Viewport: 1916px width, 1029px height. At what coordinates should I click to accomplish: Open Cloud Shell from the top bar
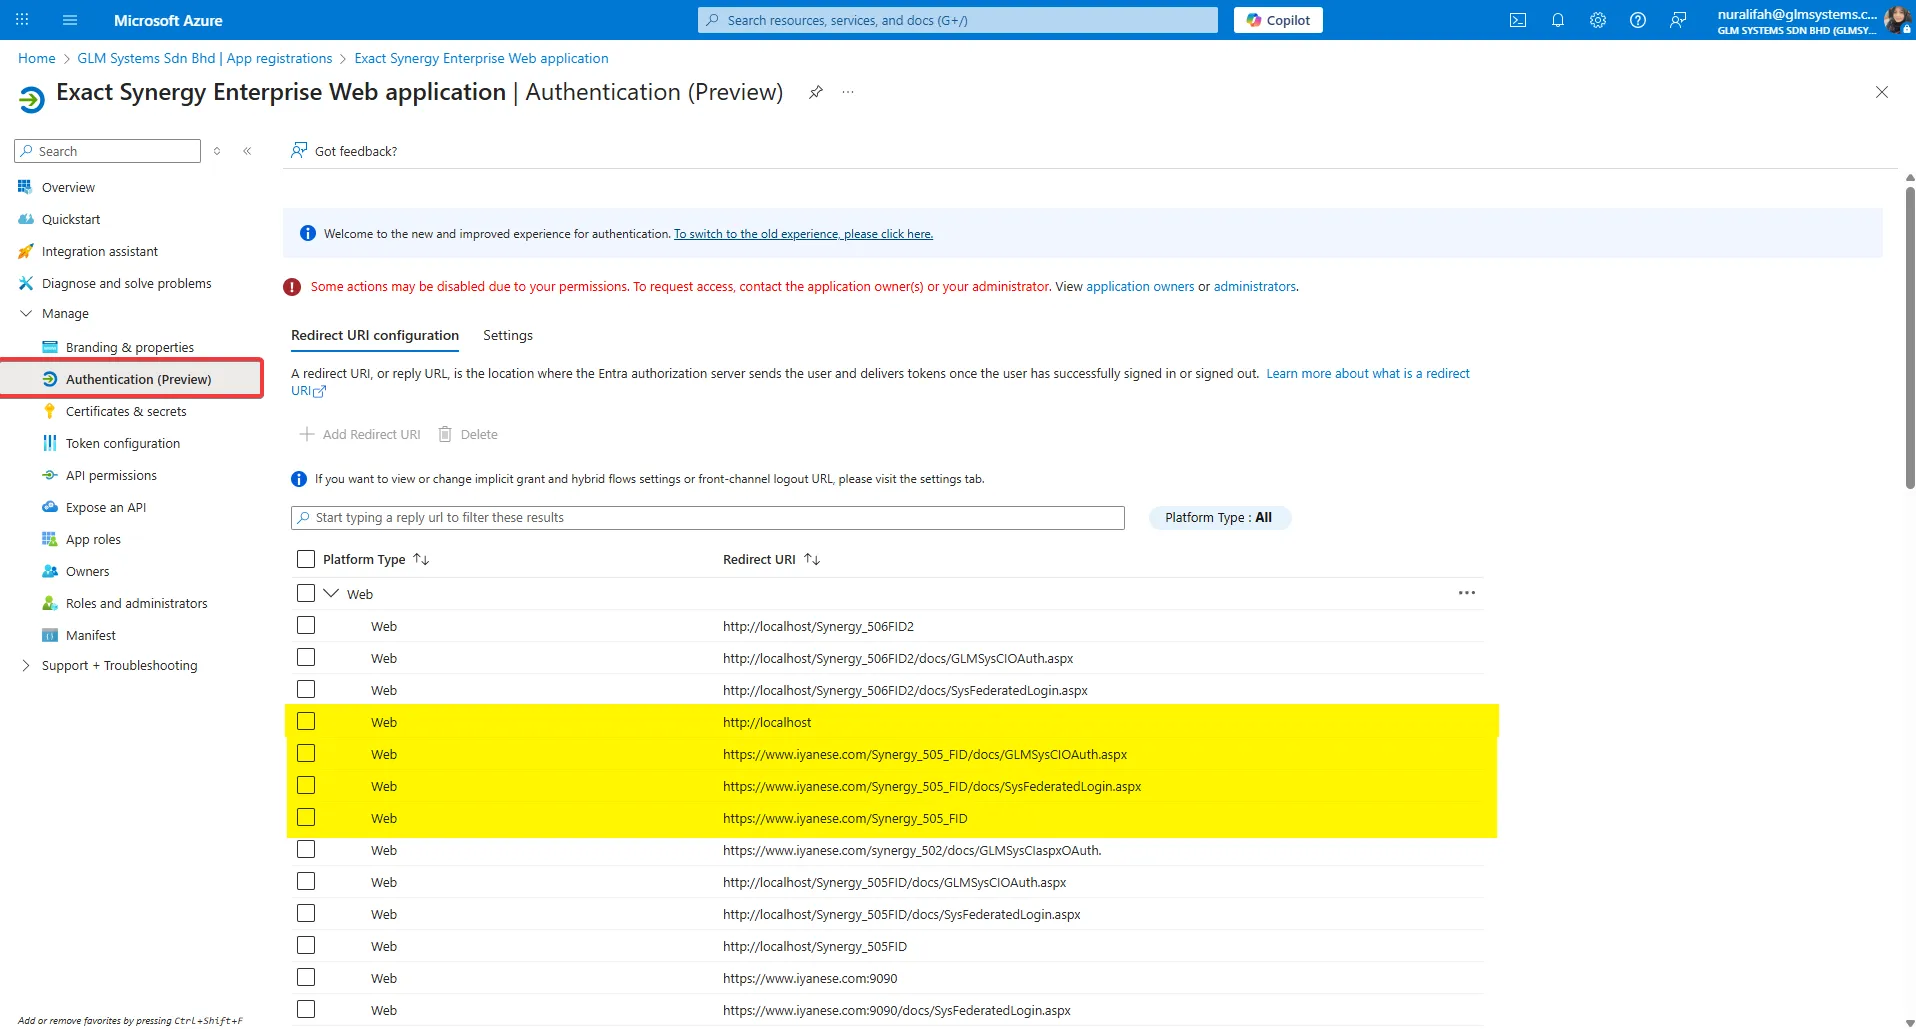point(1517,20)
